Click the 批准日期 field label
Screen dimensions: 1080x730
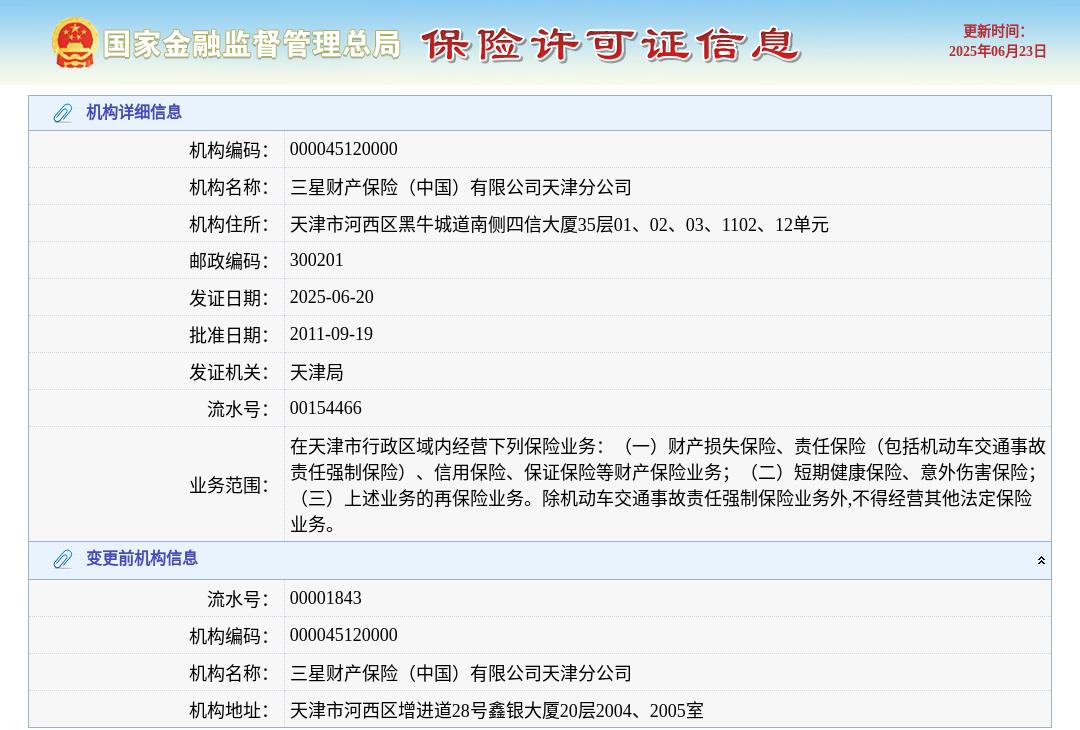coord(229,335)
